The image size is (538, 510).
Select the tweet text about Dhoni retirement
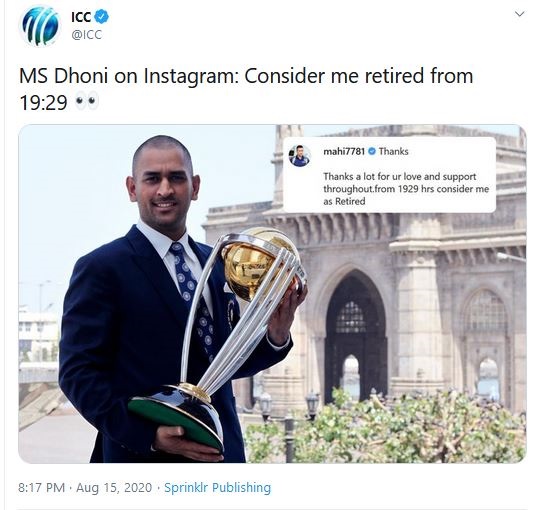tap(246, 89)
